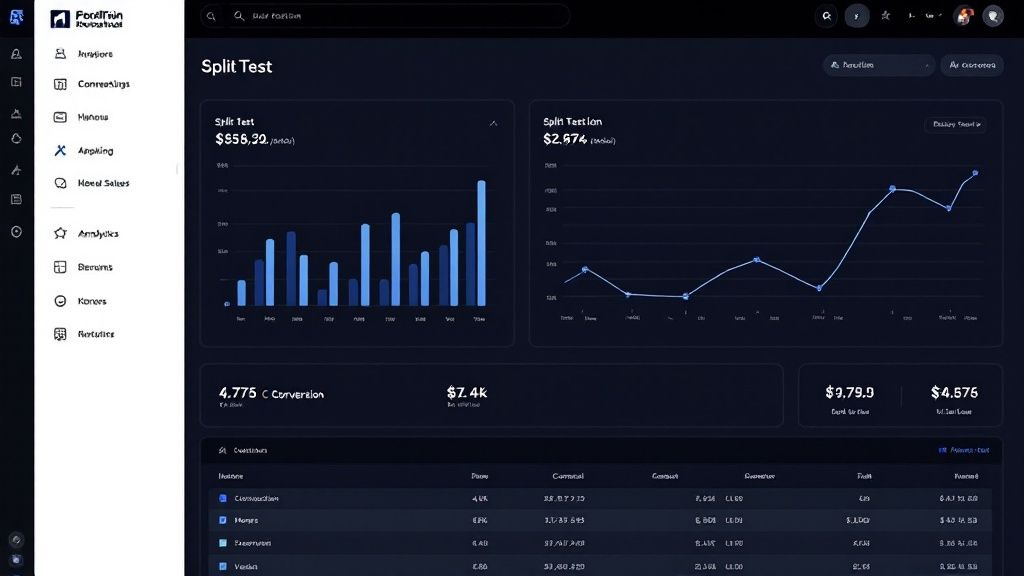Click the round search button in the top-right header
Image resolution: width=1024 pixels, height=576 pixels.
pos(827,16)
